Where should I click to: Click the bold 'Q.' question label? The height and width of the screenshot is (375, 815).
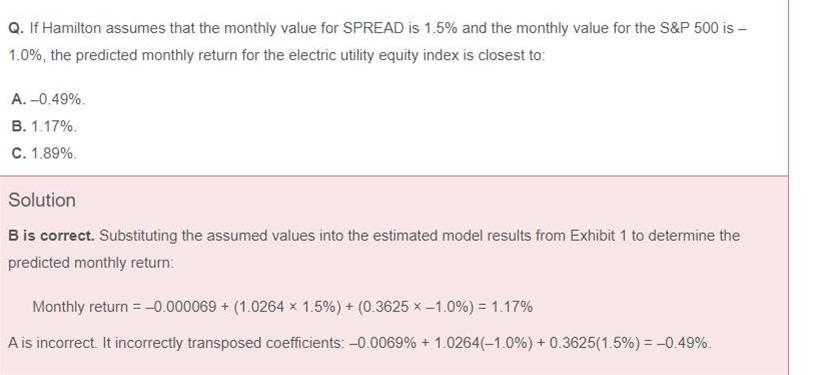17,28
